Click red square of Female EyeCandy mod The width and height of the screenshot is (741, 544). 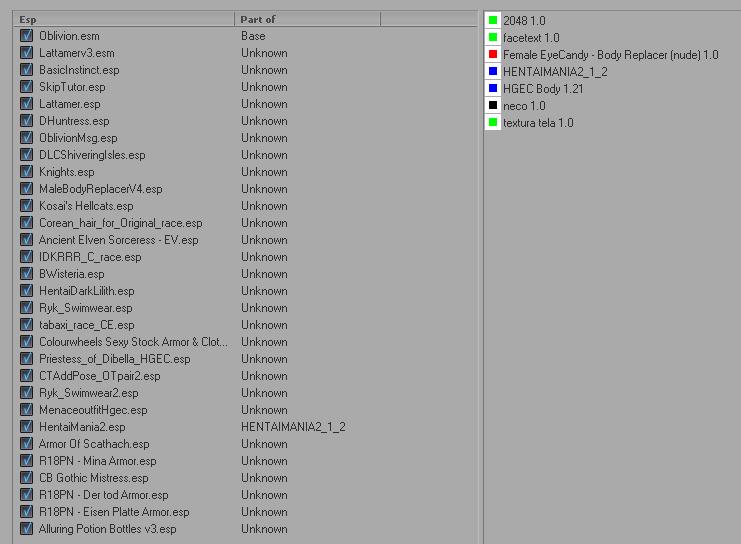click(493, 54)
